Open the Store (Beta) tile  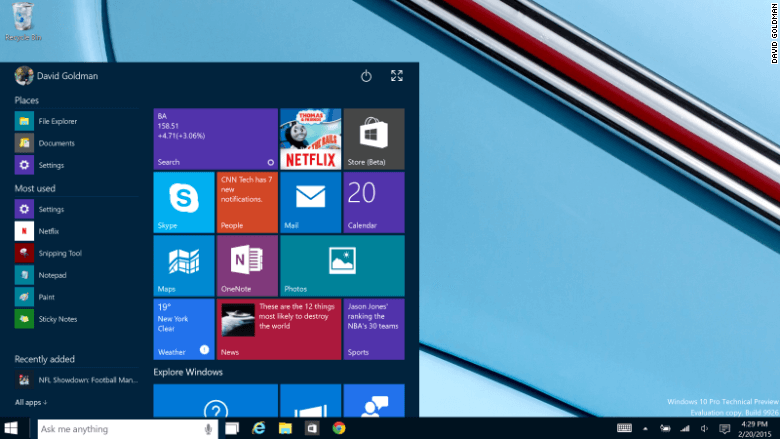coord(374,139)
